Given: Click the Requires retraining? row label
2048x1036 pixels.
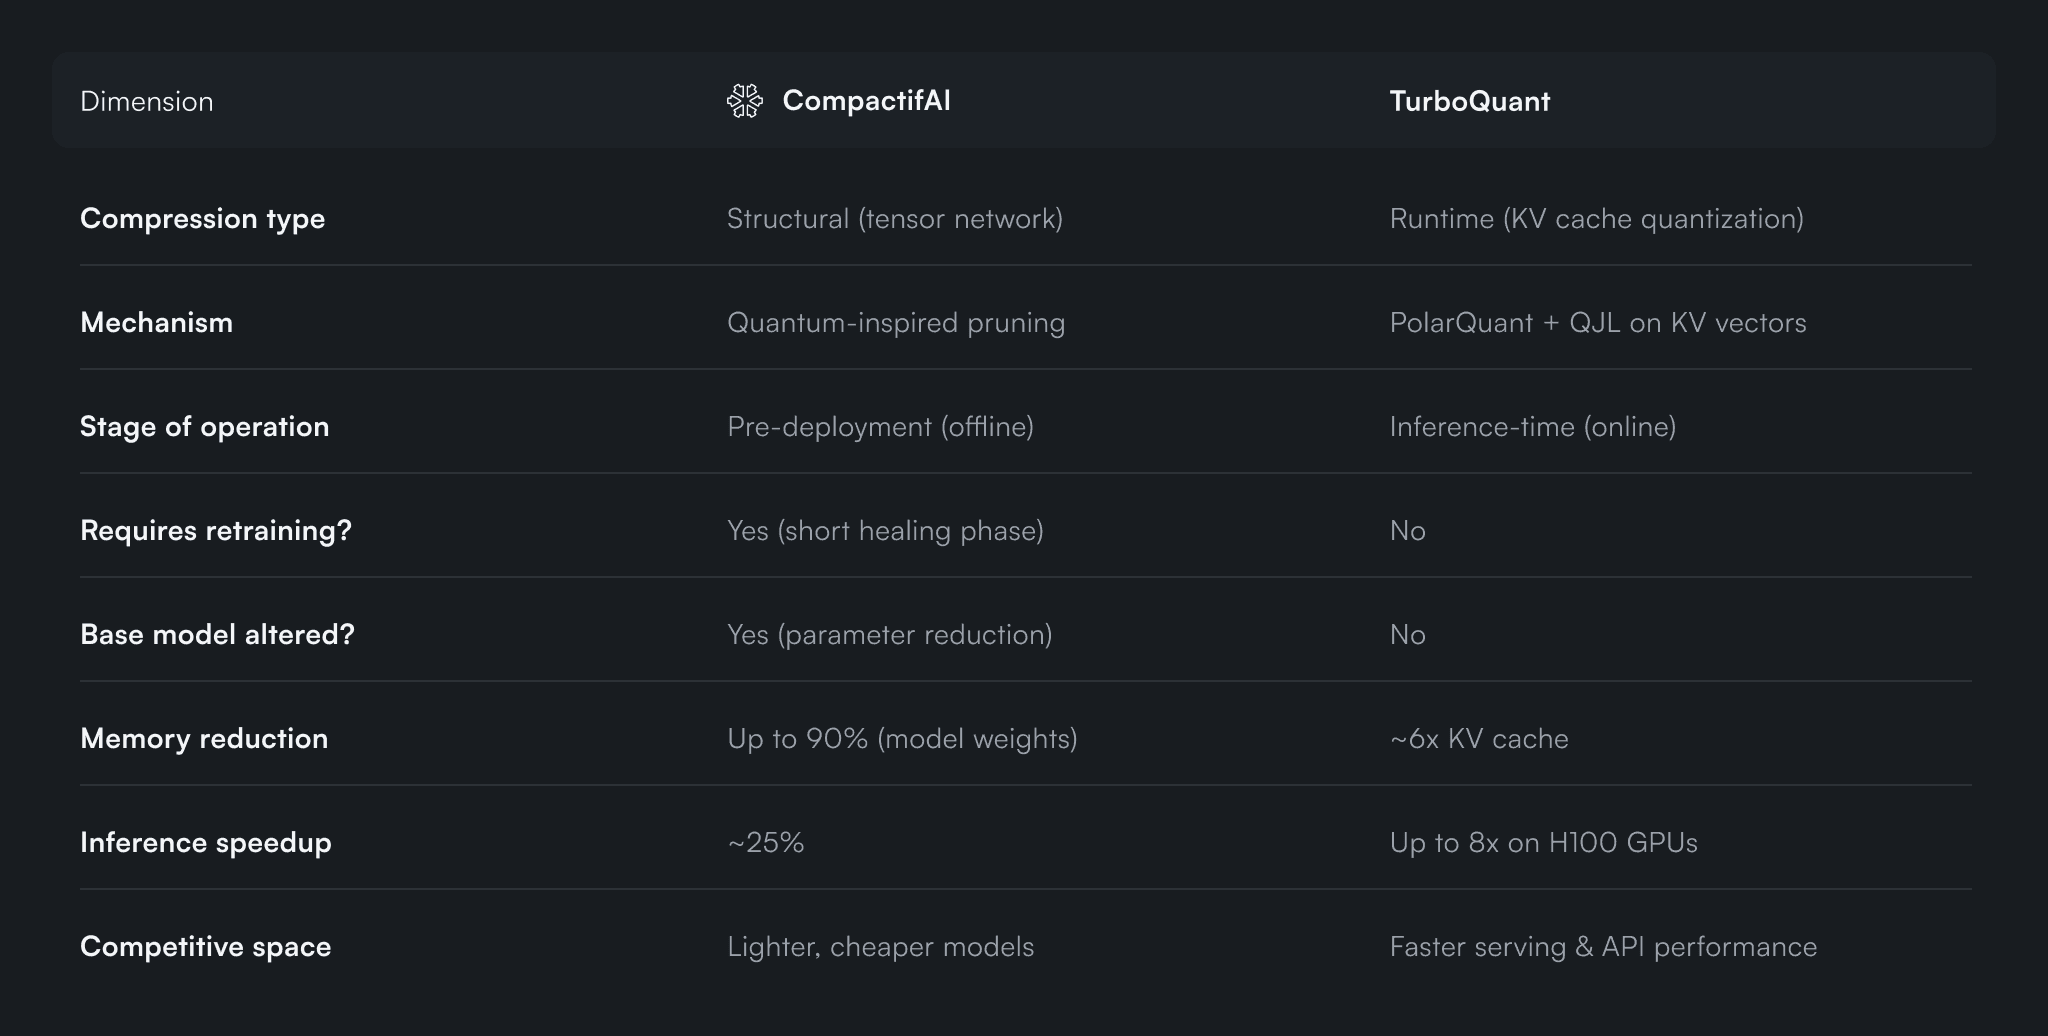Looking at the screenshot, I should [x=215, y=531].
